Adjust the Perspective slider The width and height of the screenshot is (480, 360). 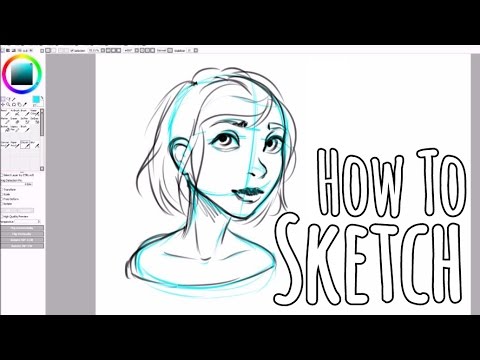27,221
